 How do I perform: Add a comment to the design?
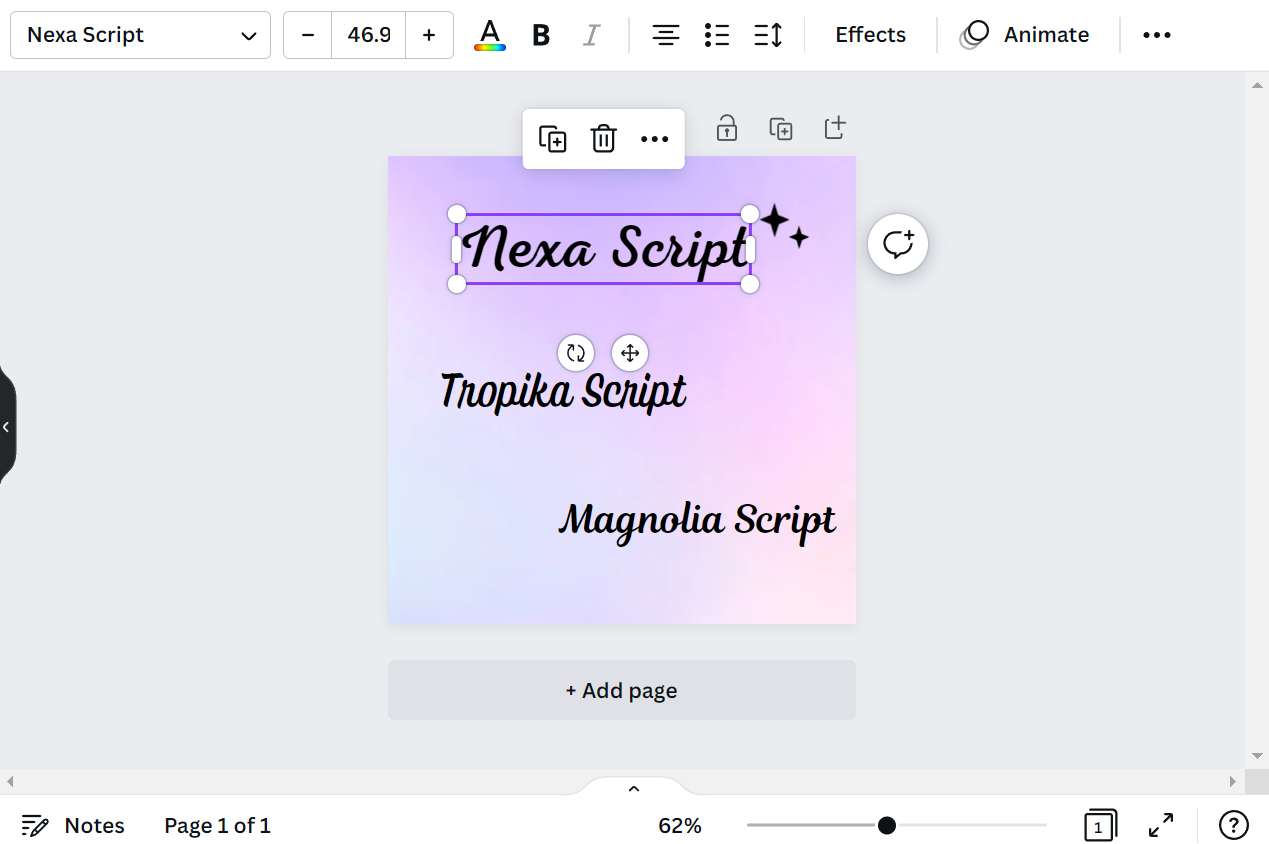tap(897, 243)
